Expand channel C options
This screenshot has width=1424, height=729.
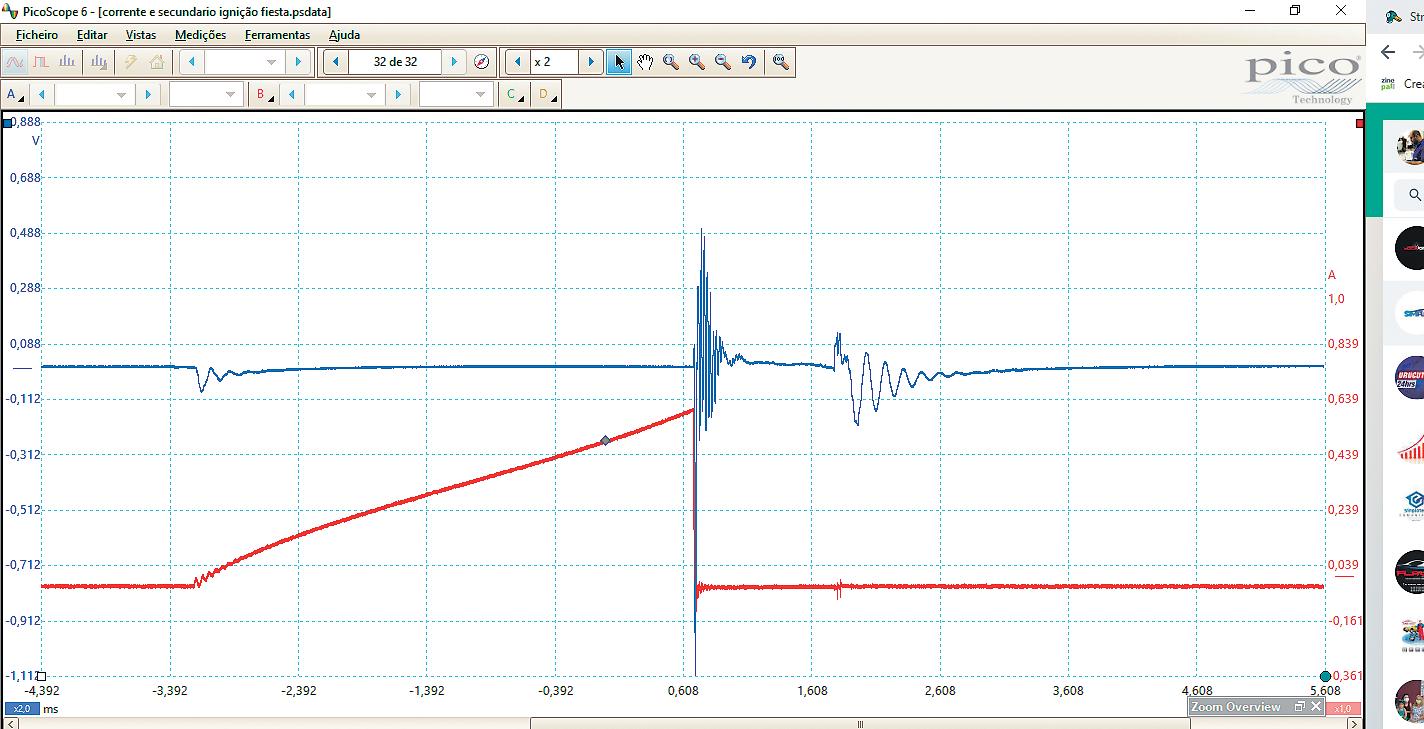pos(515,95)
